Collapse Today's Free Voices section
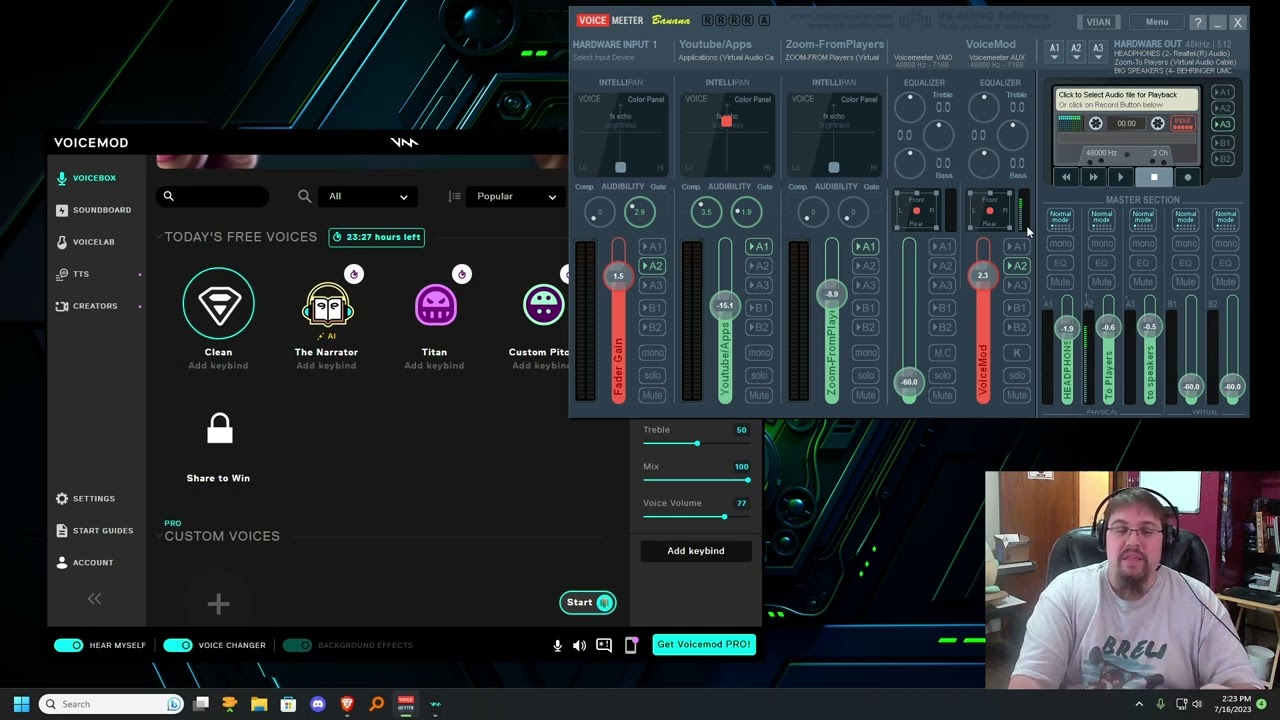This screenshot has height=720, width=1280. [x=158, y=237]
